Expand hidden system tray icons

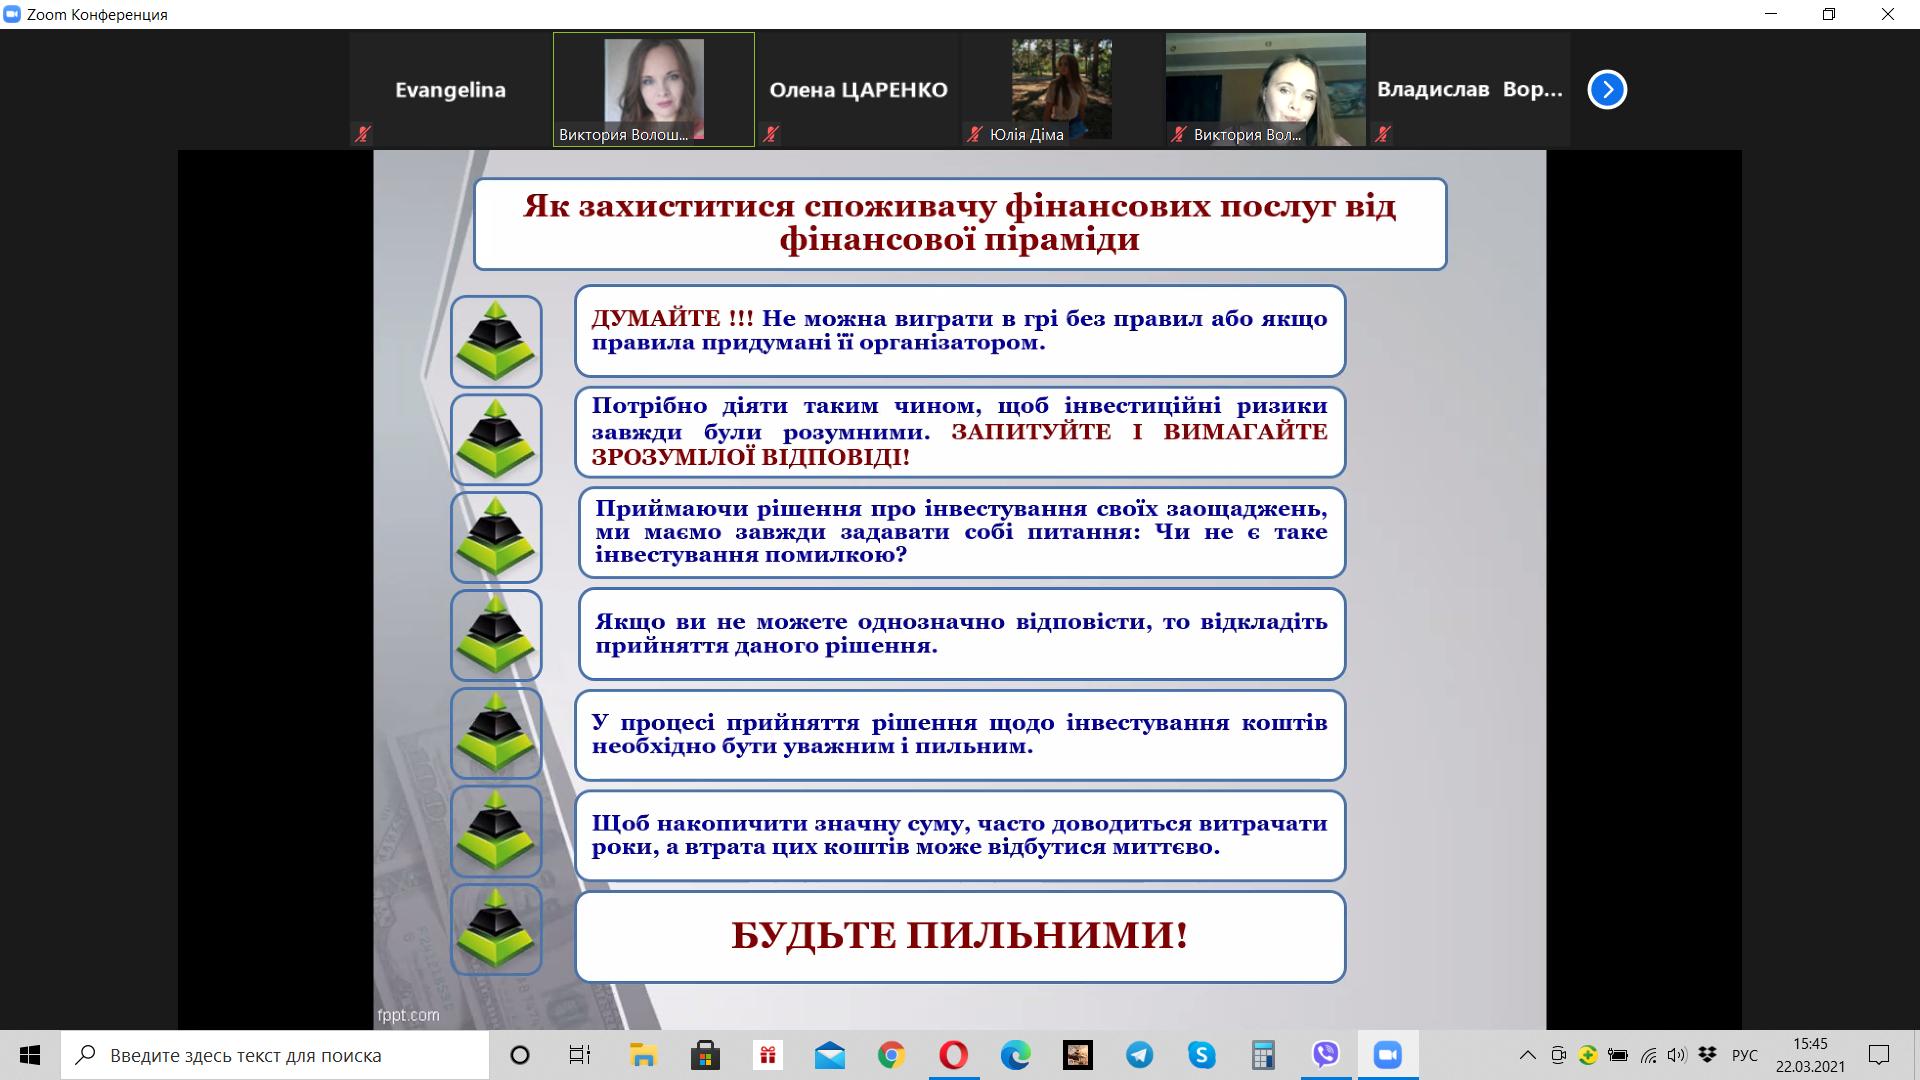point(1527,1055)
